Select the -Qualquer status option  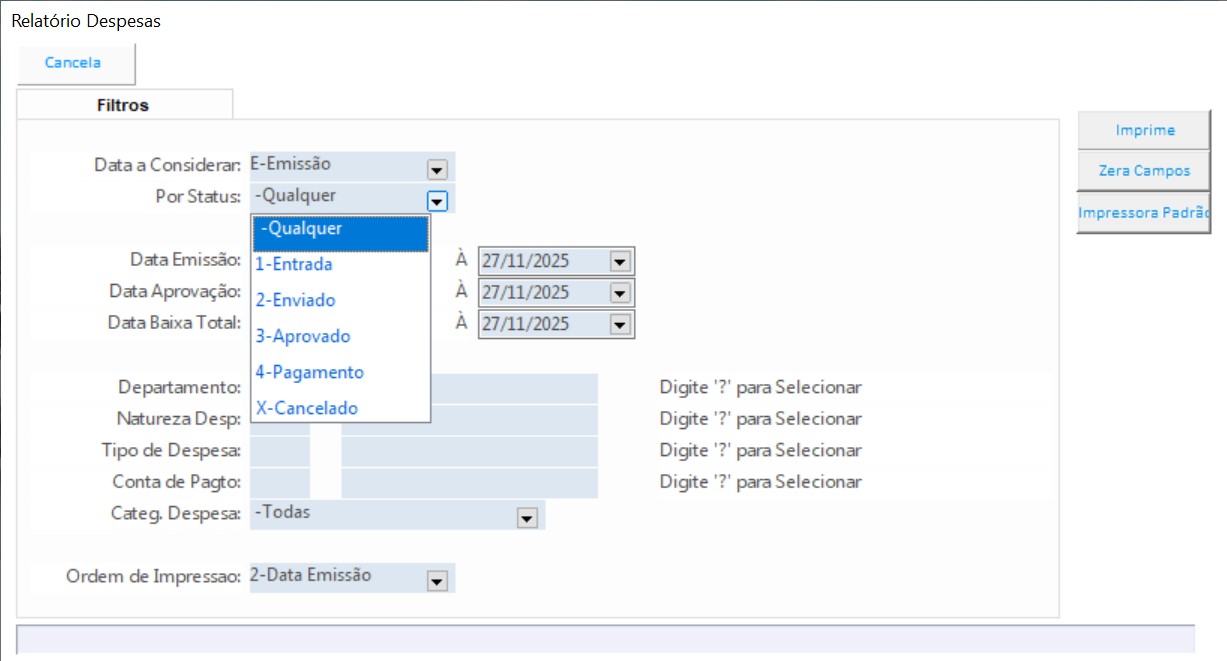[x=340, y=230]
